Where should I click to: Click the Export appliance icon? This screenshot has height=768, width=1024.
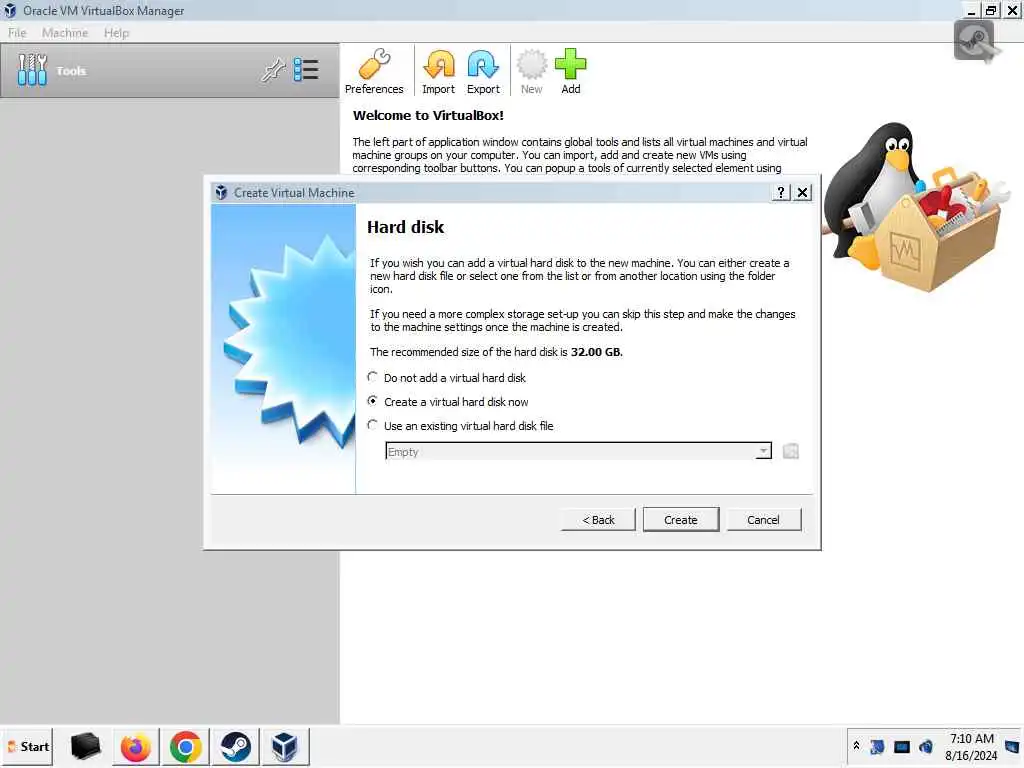pos(483,72)
